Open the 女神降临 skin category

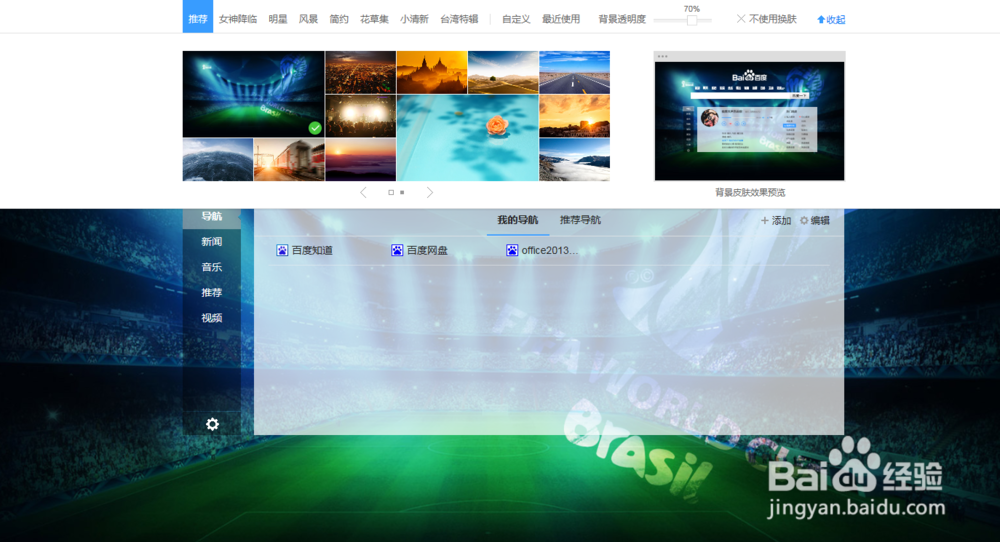[238, 19]
